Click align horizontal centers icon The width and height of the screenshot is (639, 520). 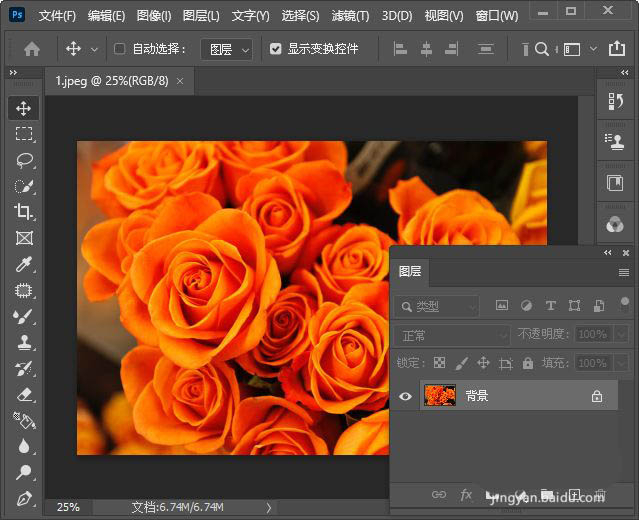[x=426, y=49]
